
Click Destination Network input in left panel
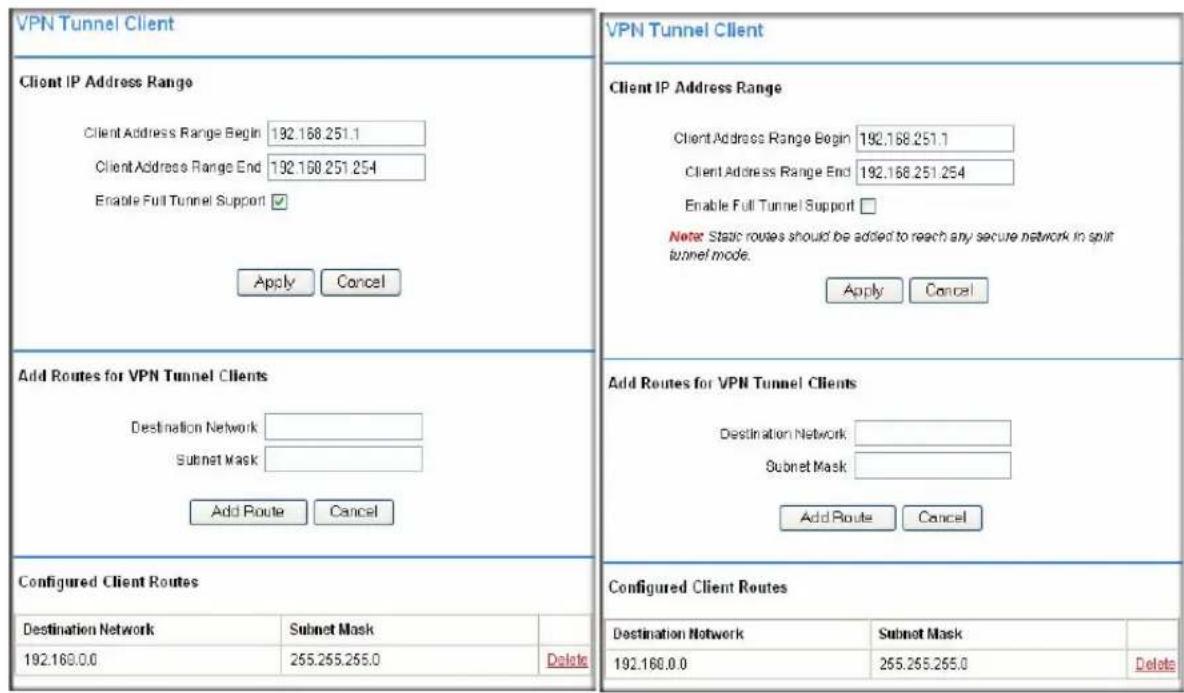coord(344,427)
